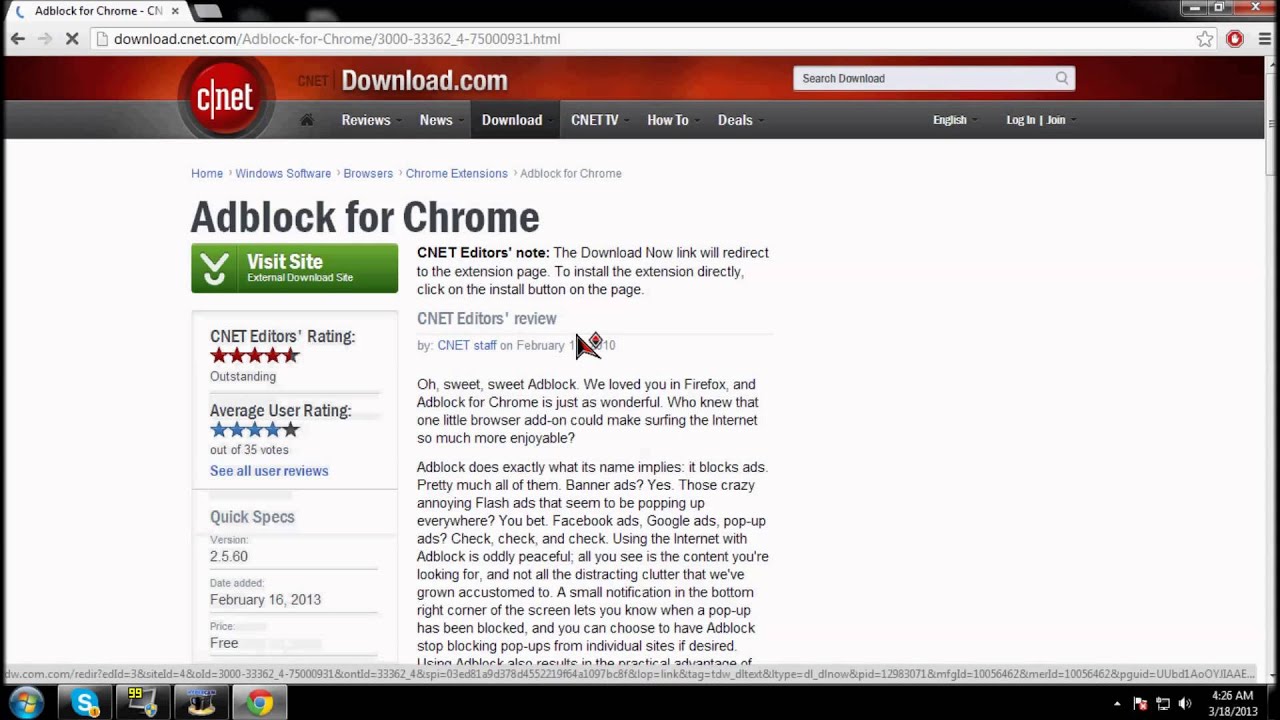Open CNET home icon in navbar

pyautogui.click(x=307, y=120)
